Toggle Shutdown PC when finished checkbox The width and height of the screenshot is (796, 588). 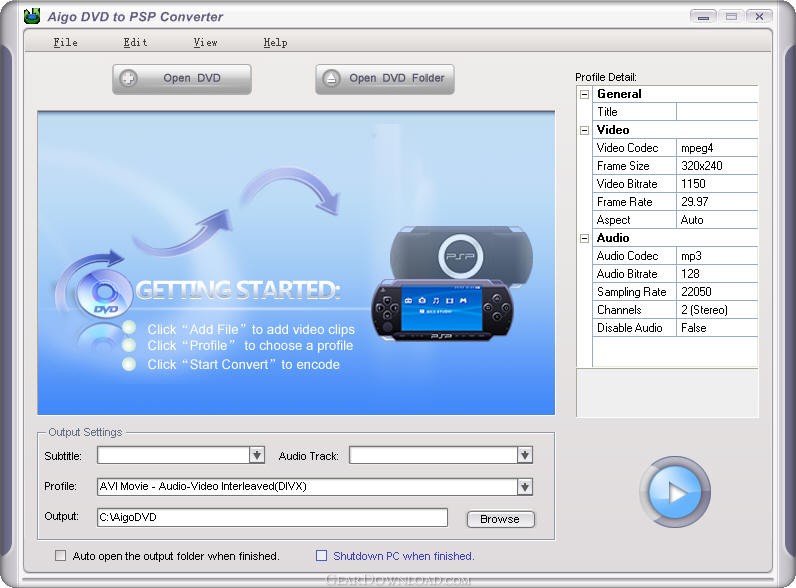[321, 556]
